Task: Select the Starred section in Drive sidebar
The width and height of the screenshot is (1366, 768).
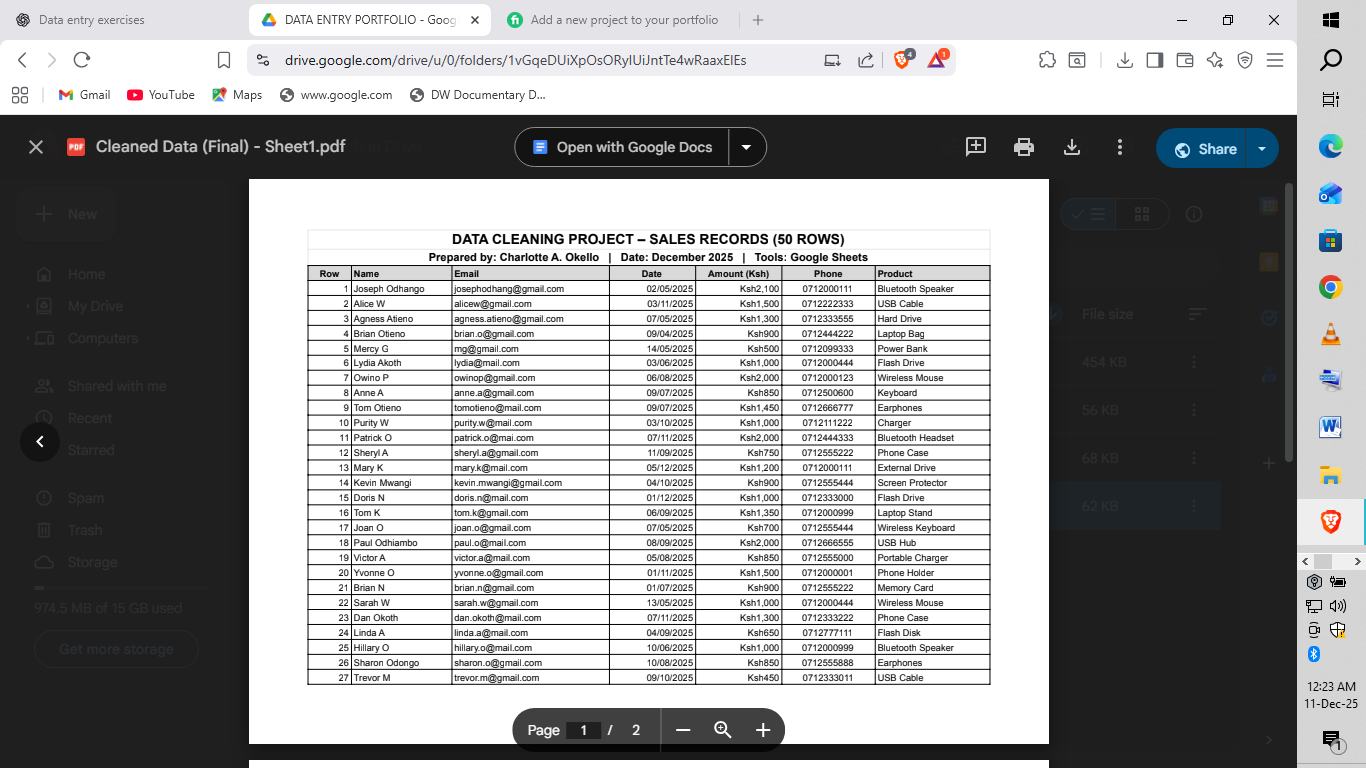Action: (x=90, y=450)
